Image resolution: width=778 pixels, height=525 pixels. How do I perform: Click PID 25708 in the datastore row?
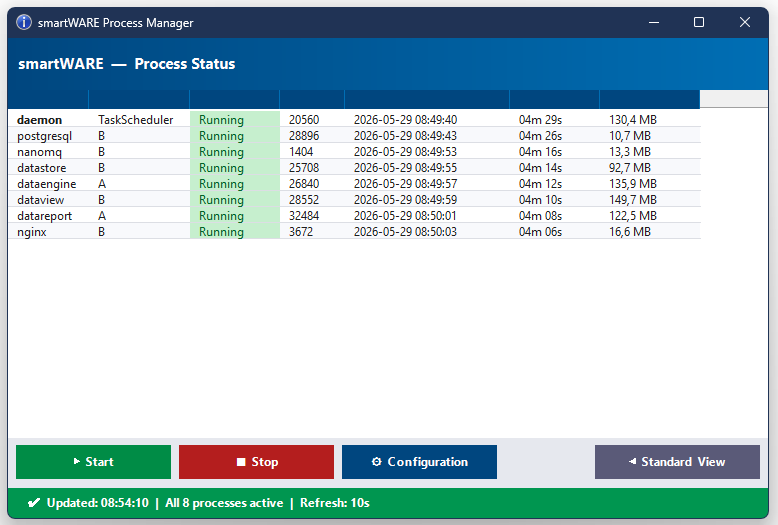[x=304, y=168]
